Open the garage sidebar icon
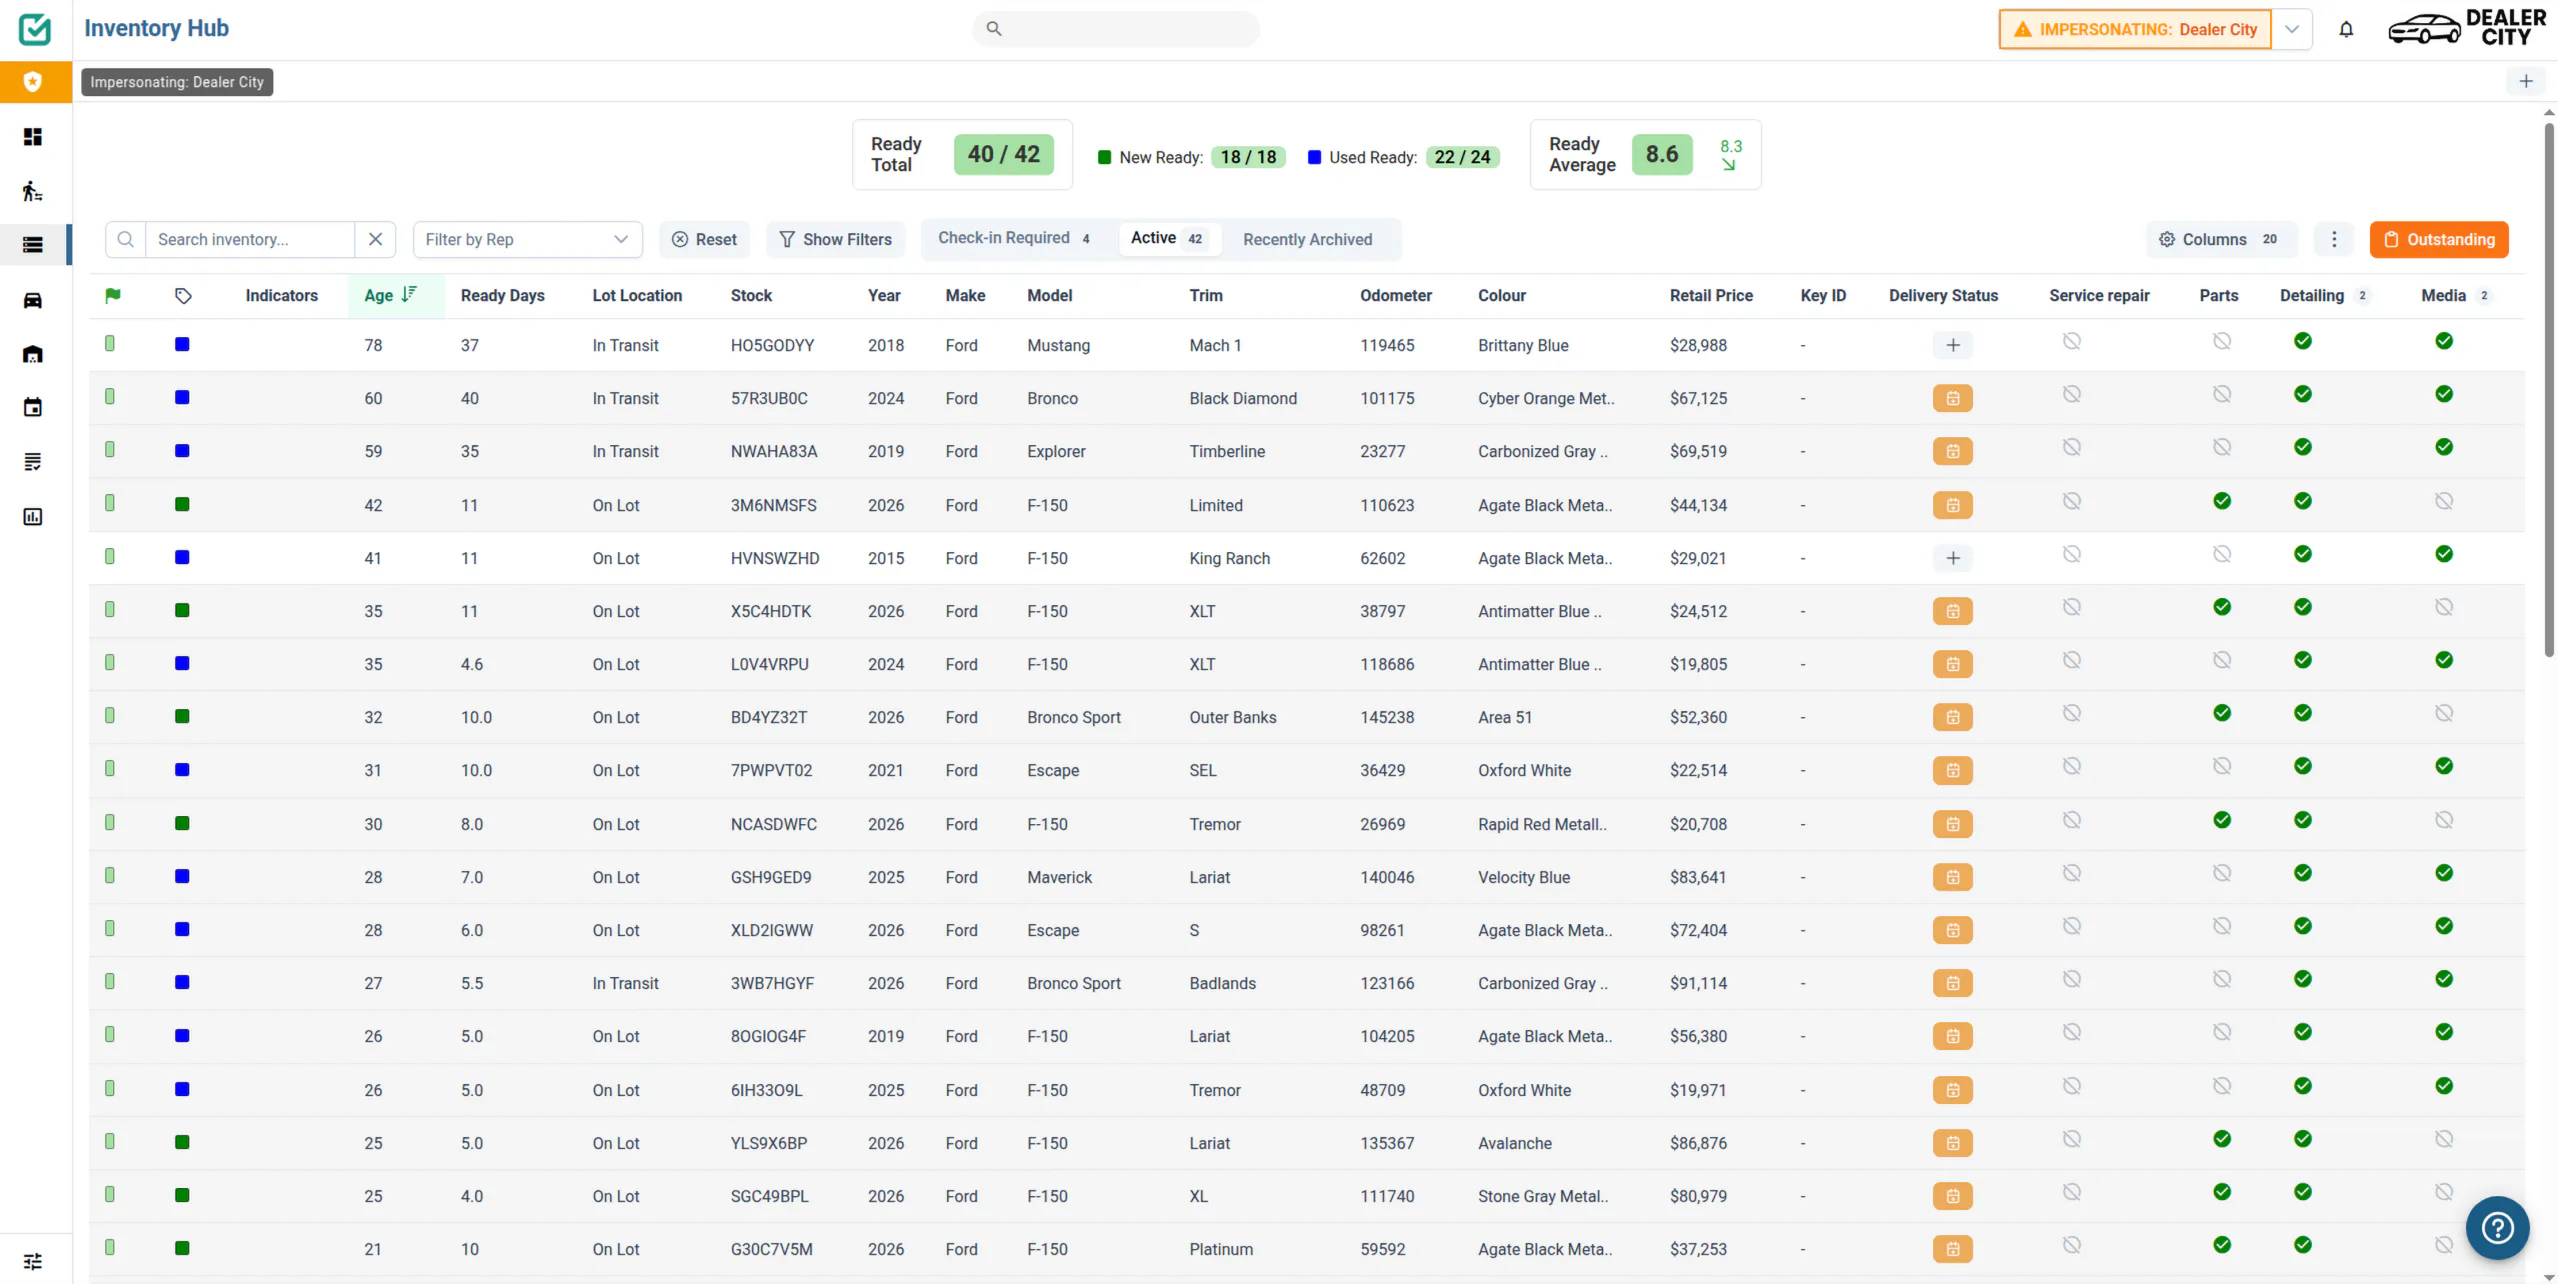 33,354
